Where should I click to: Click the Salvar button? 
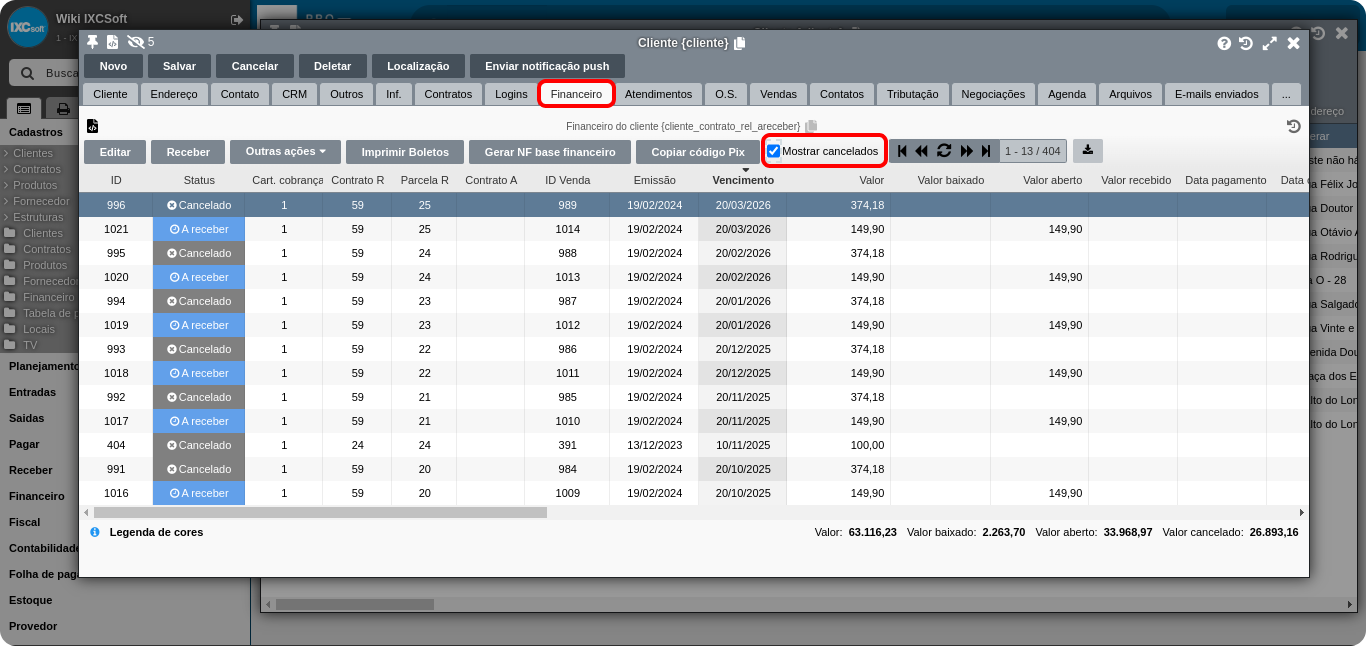pyautogui.click(x=179, y=66)
